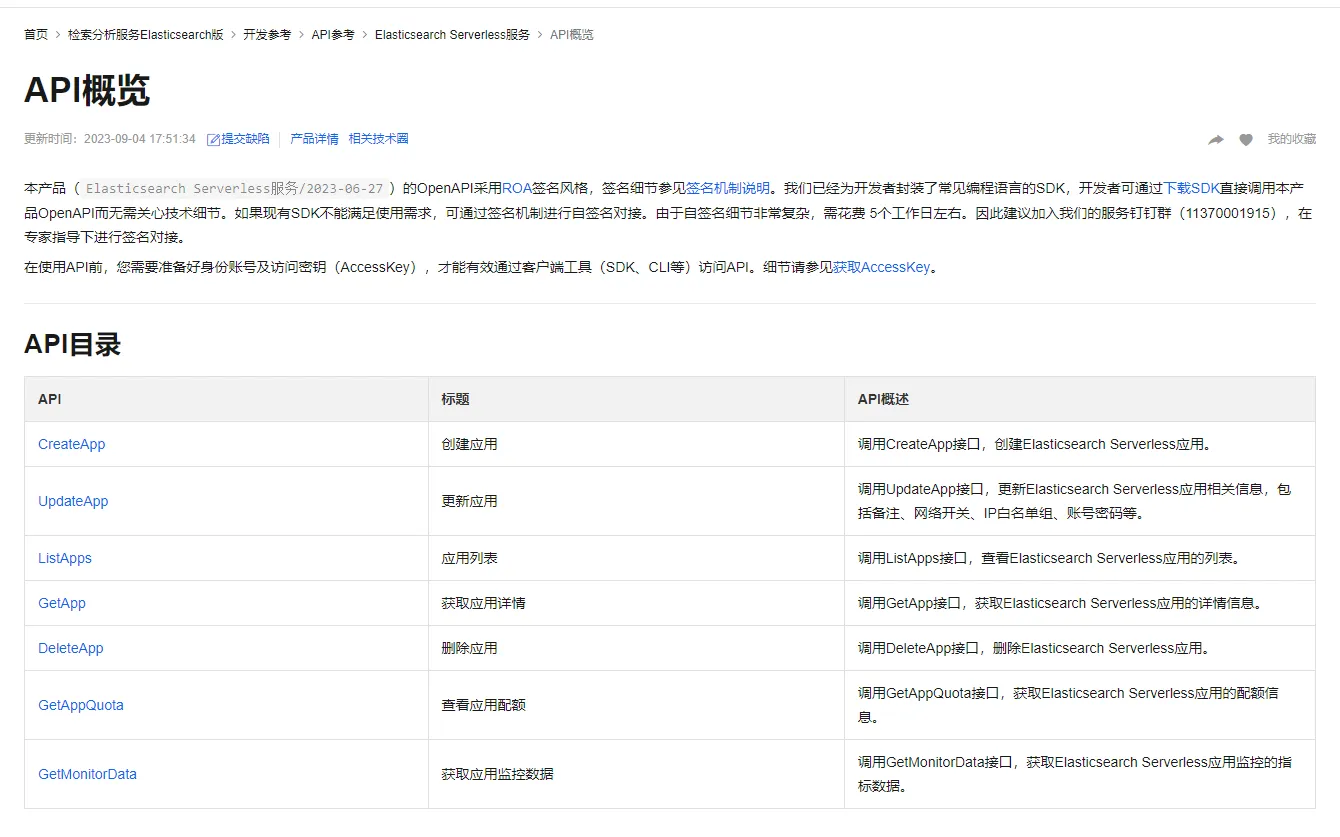
Task: Open 签名机制说明 link
Action: click(x=728, y=188)
